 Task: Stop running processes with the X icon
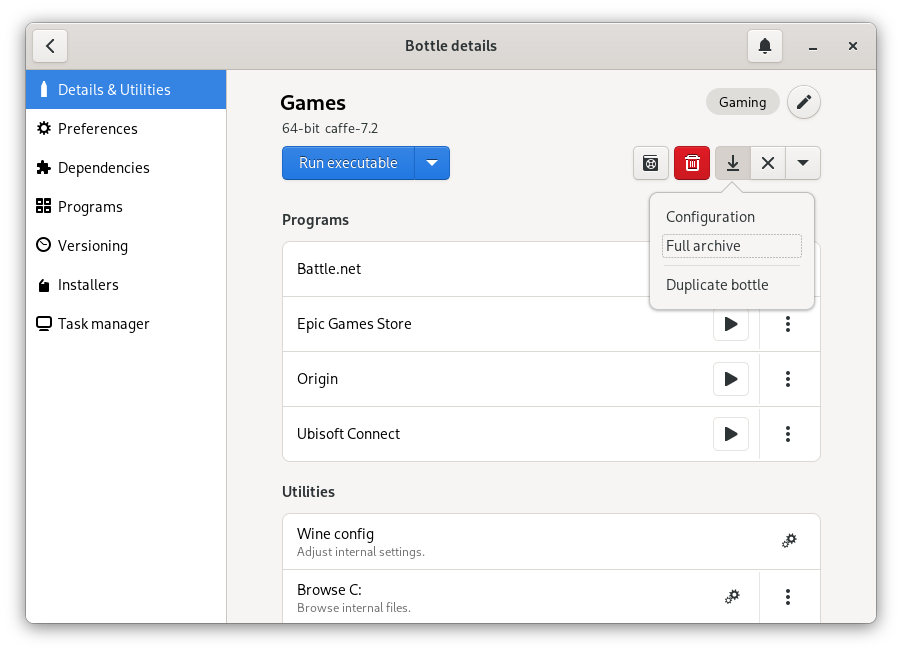[767, 162]
